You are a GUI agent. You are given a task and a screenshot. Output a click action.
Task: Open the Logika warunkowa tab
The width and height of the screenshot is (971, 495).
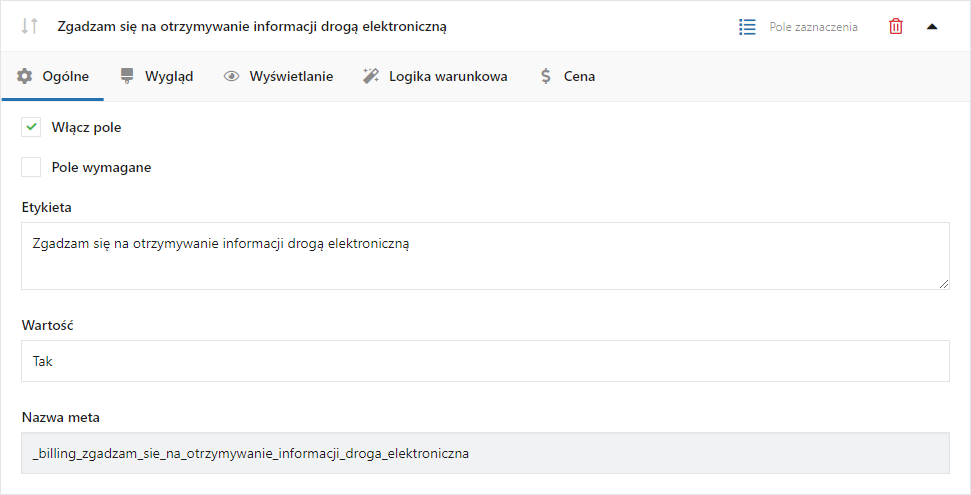click(435, 76)
